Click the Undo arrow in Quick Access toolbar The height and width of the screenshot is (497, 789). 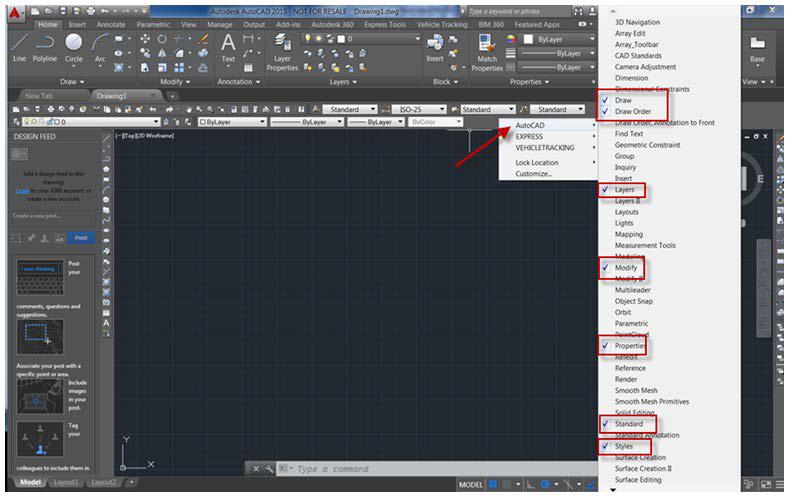pyautogui.click(x=105, y=11)
